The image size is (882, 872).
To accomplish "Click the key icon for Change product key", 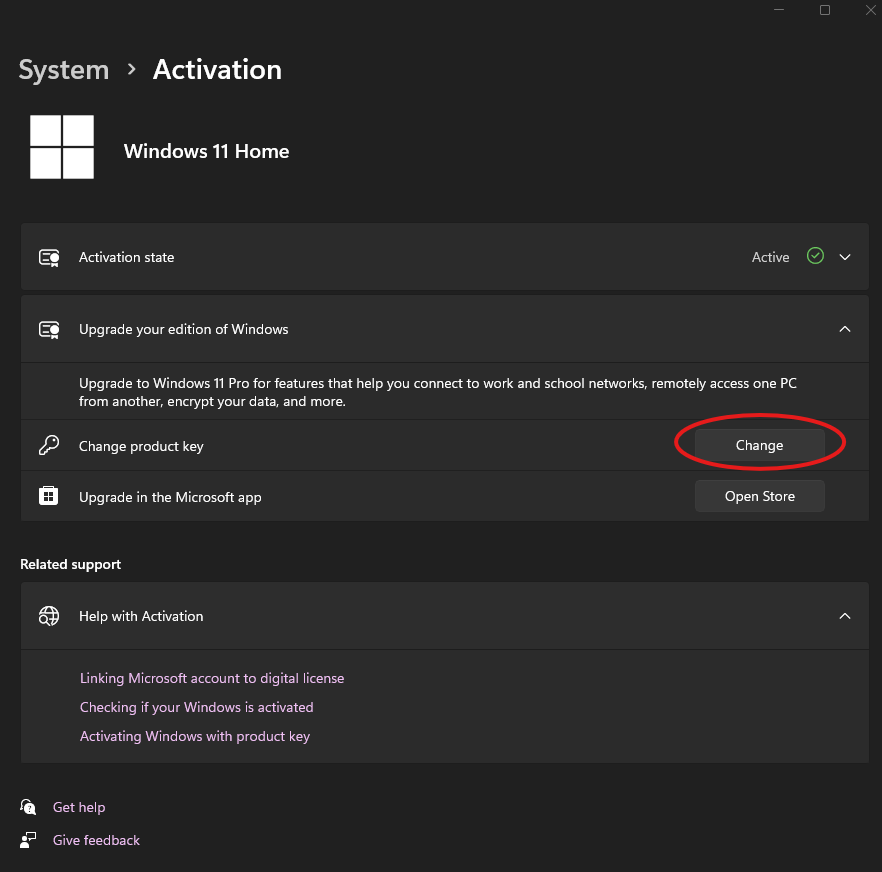I will pos(49,446).
